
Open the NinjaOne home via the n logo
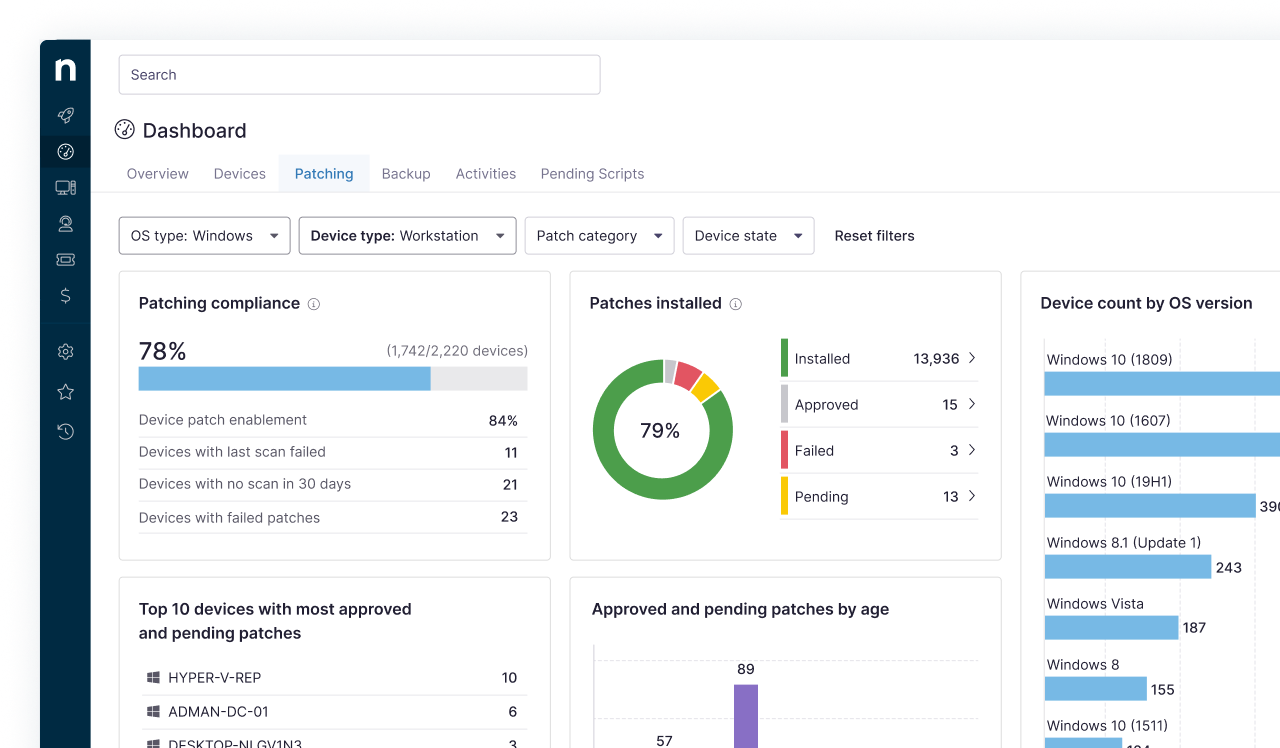[65, 69]
